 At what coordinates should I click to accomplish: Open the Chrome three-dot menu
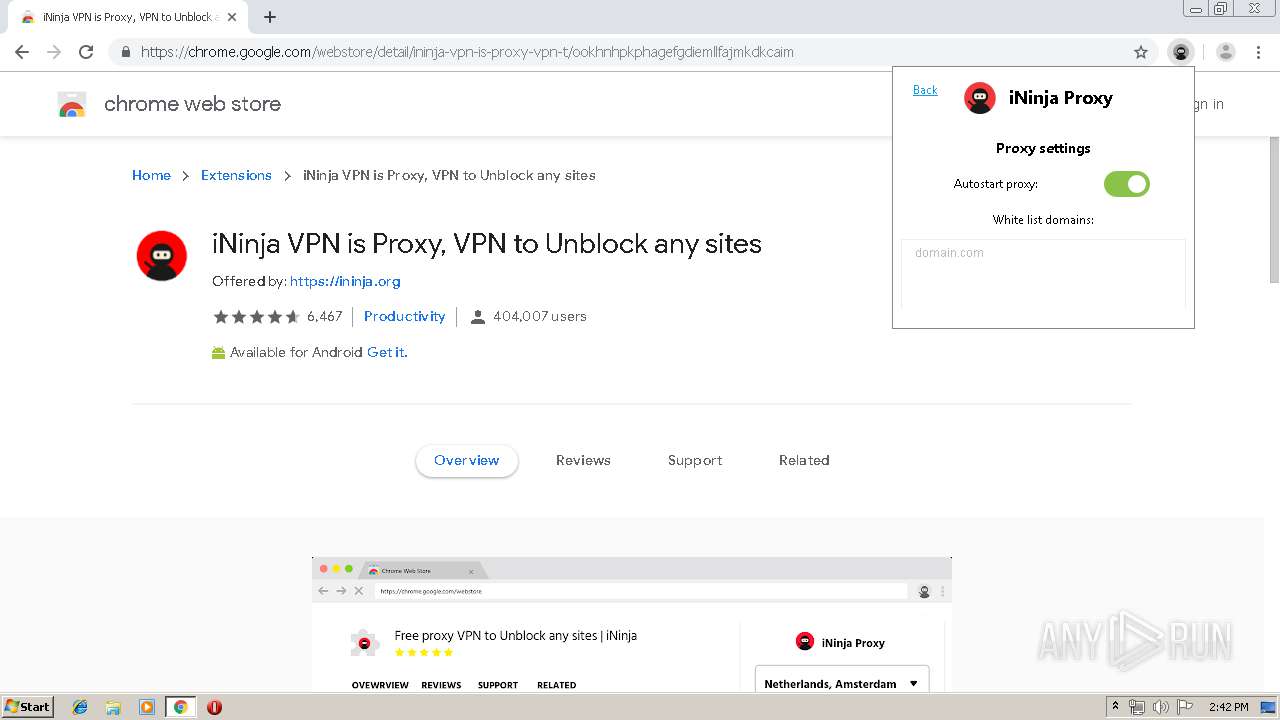[x=1258, y=52]
